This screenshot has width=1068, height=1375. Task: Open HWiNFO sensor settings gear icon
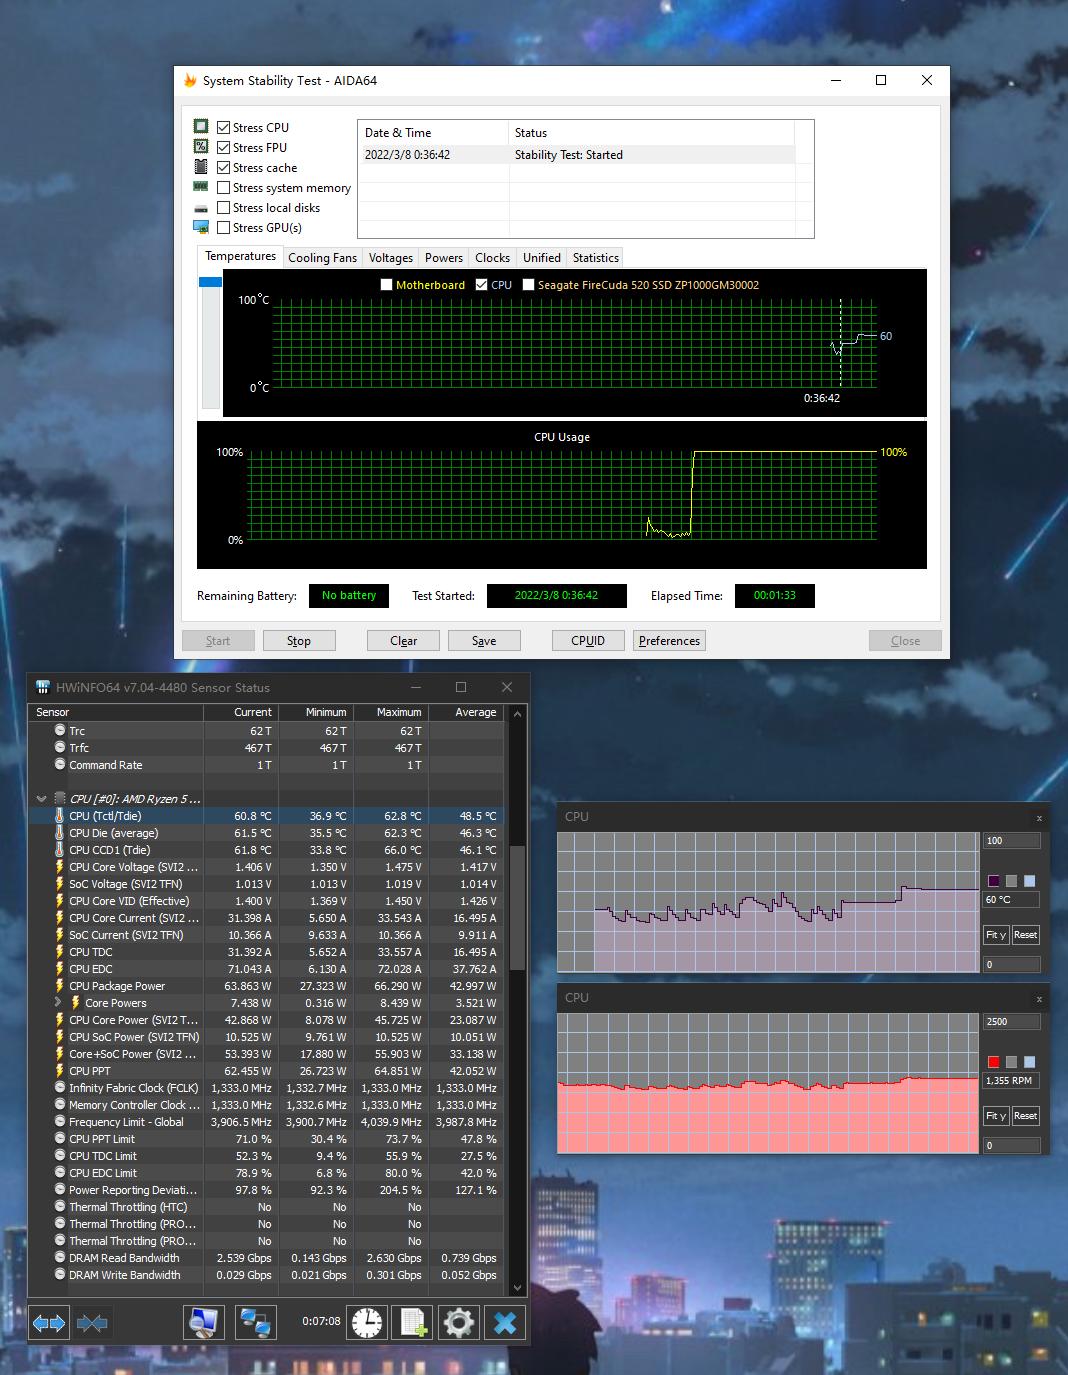[459, 1322]
